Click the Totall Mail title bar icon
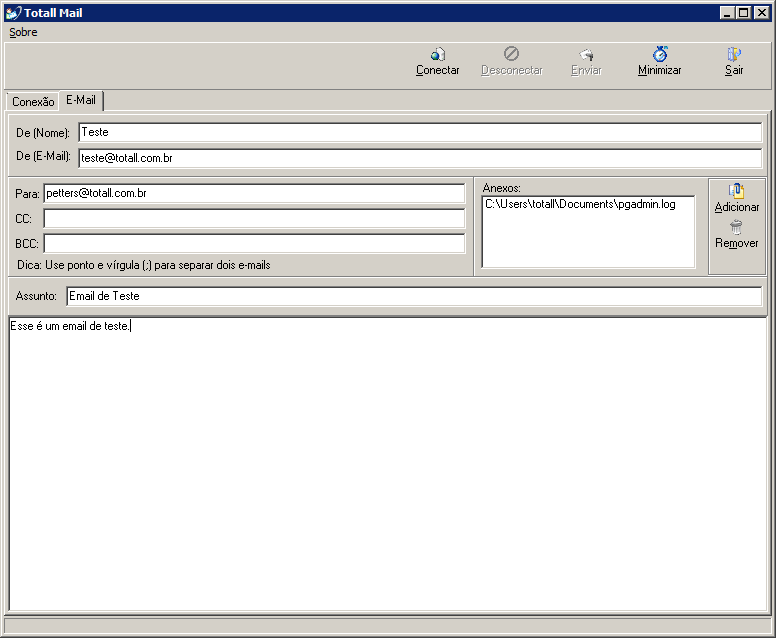The height and width of the screenshot is (638, 776). coord(13,13)
